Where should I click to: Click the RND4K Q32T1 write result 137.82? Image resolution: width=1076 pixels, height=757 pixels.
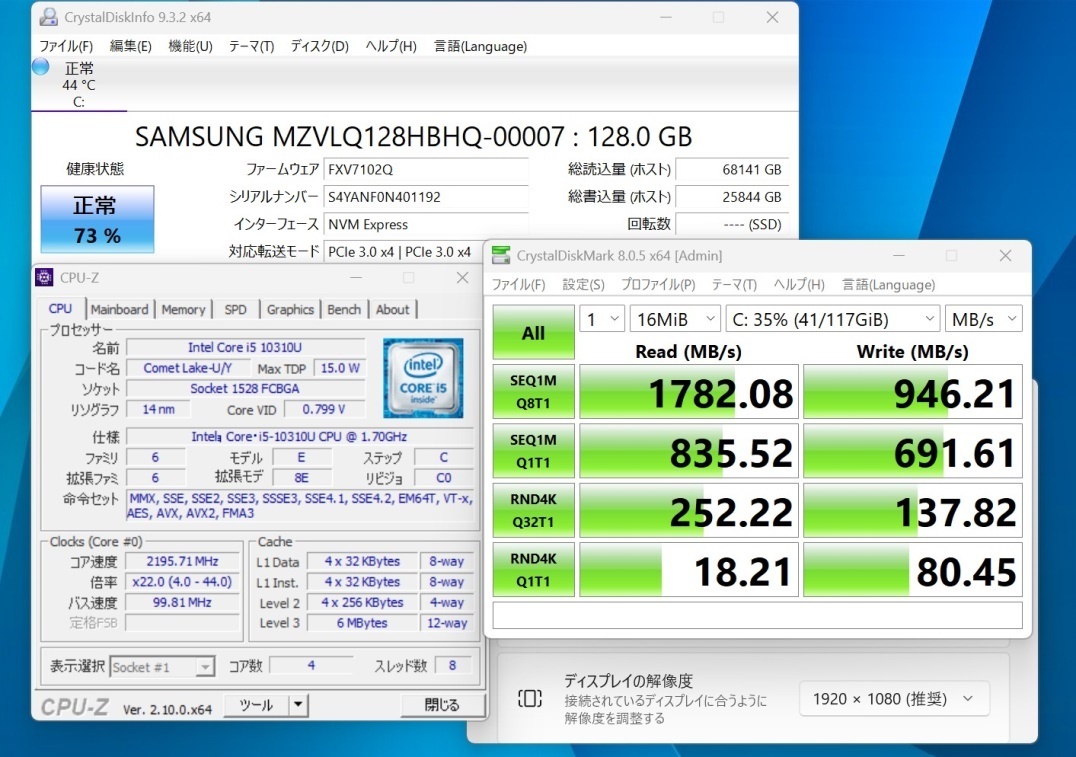[913, 510]
